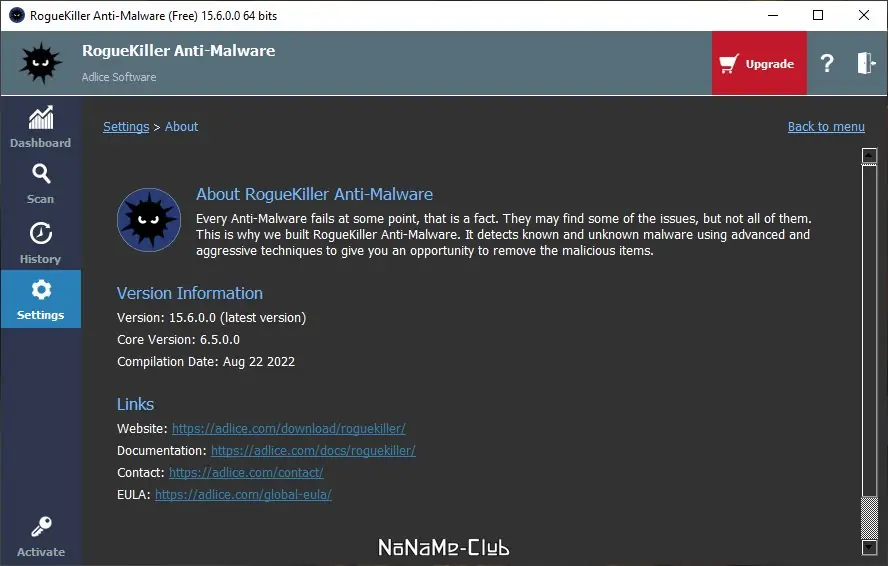Click scrollbar up arrow
The height and width of the screenshot is (566, 888).
click(869, 155)
